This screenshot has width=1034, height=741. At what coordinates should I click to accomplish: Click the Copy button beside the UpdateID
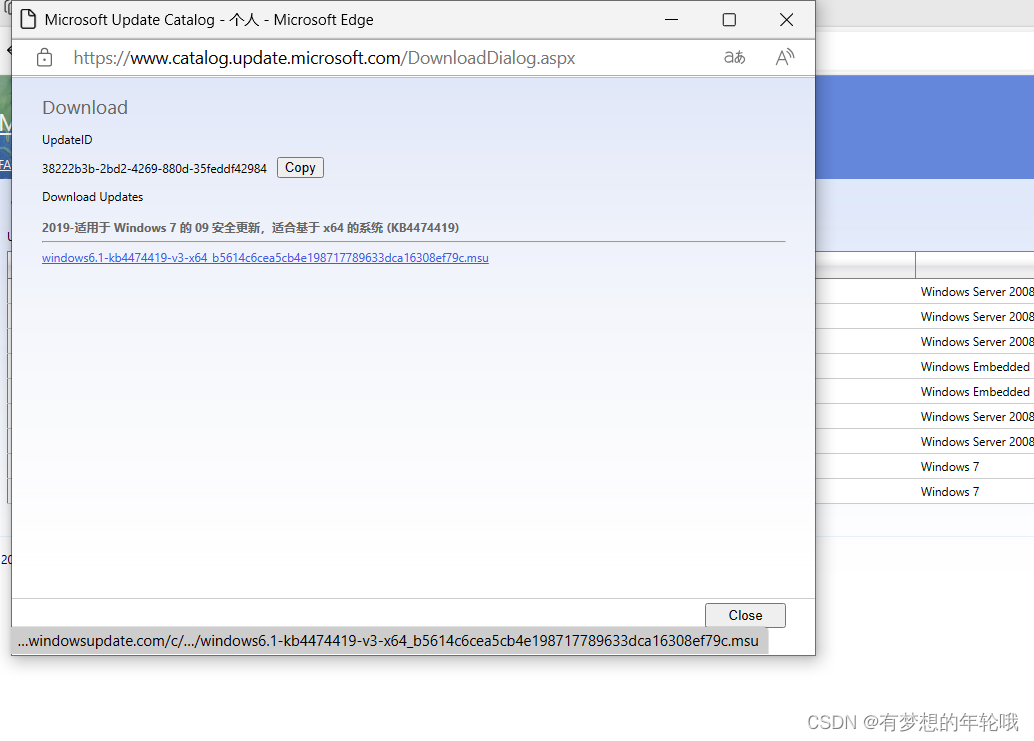point(299,167)
